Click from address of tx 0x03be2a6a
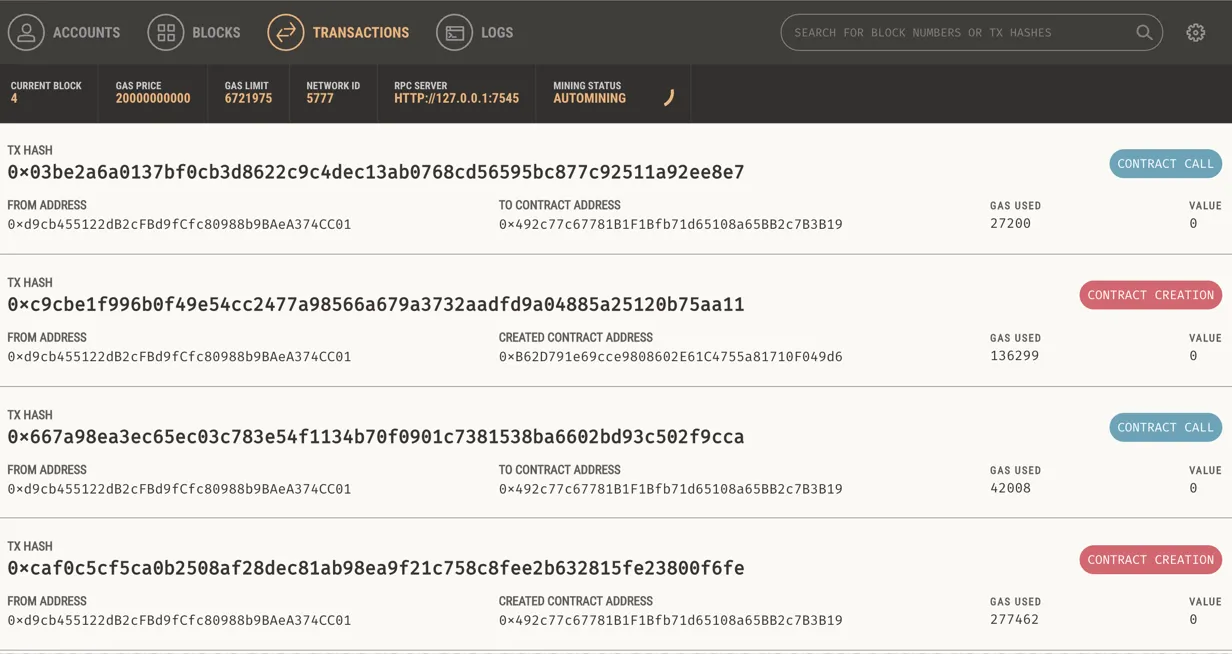 tap(179, 224)
